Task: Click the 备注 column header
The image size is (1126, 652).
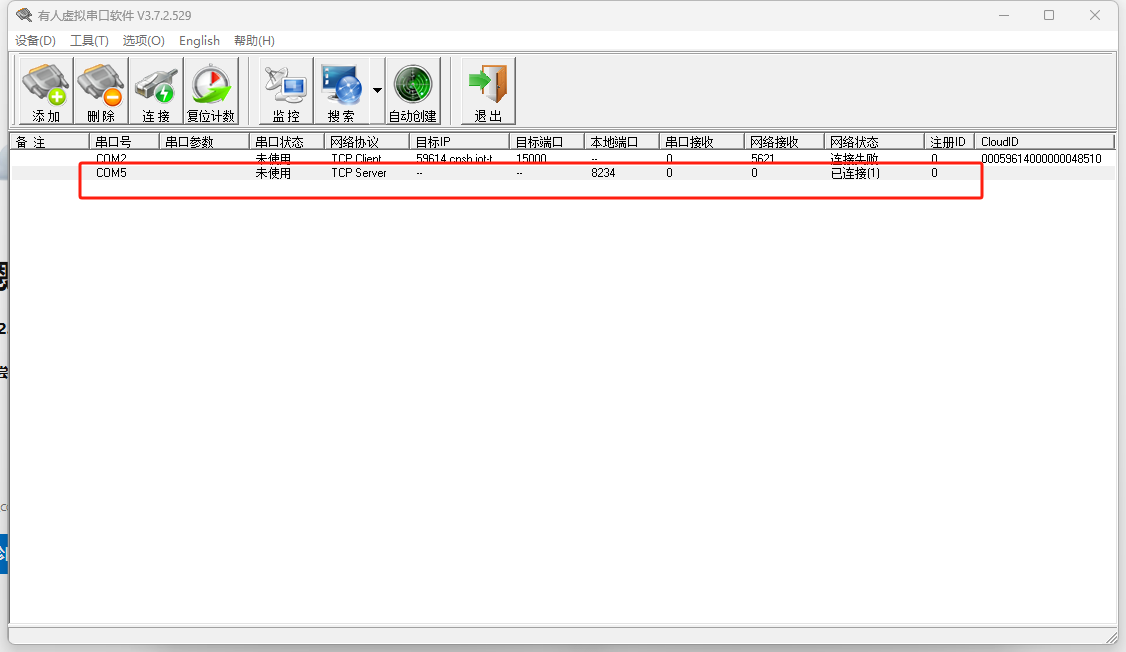Action: tap(50, 141)
